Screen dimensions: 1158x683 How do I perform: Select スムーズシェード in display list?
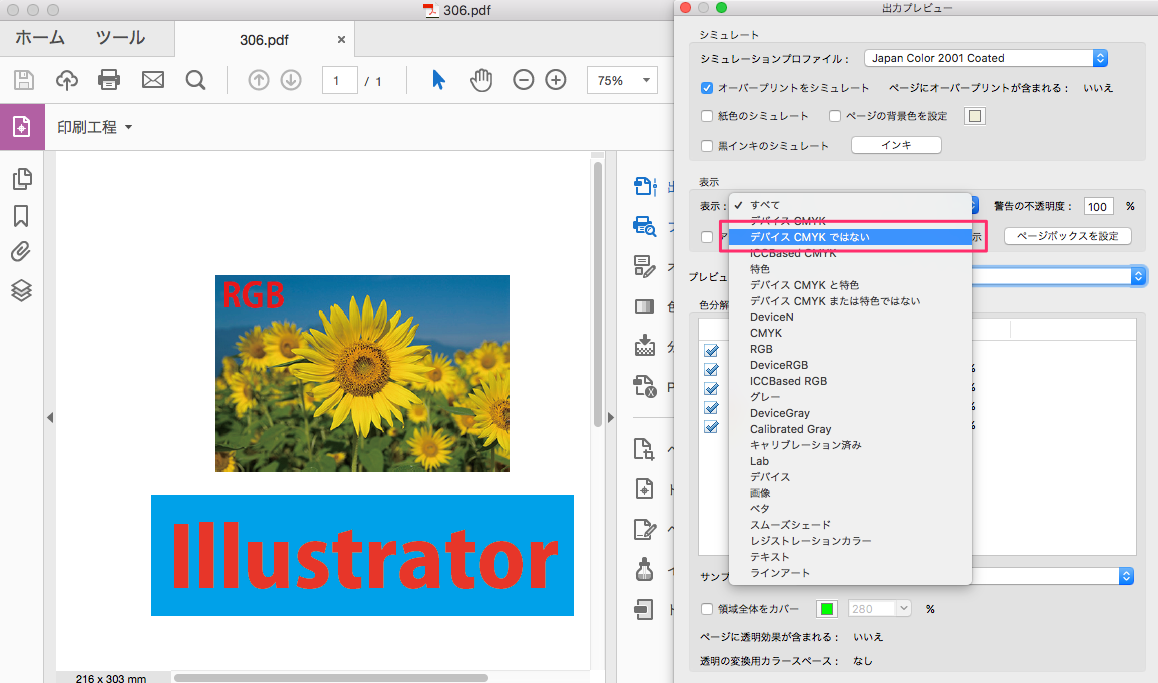850,525
